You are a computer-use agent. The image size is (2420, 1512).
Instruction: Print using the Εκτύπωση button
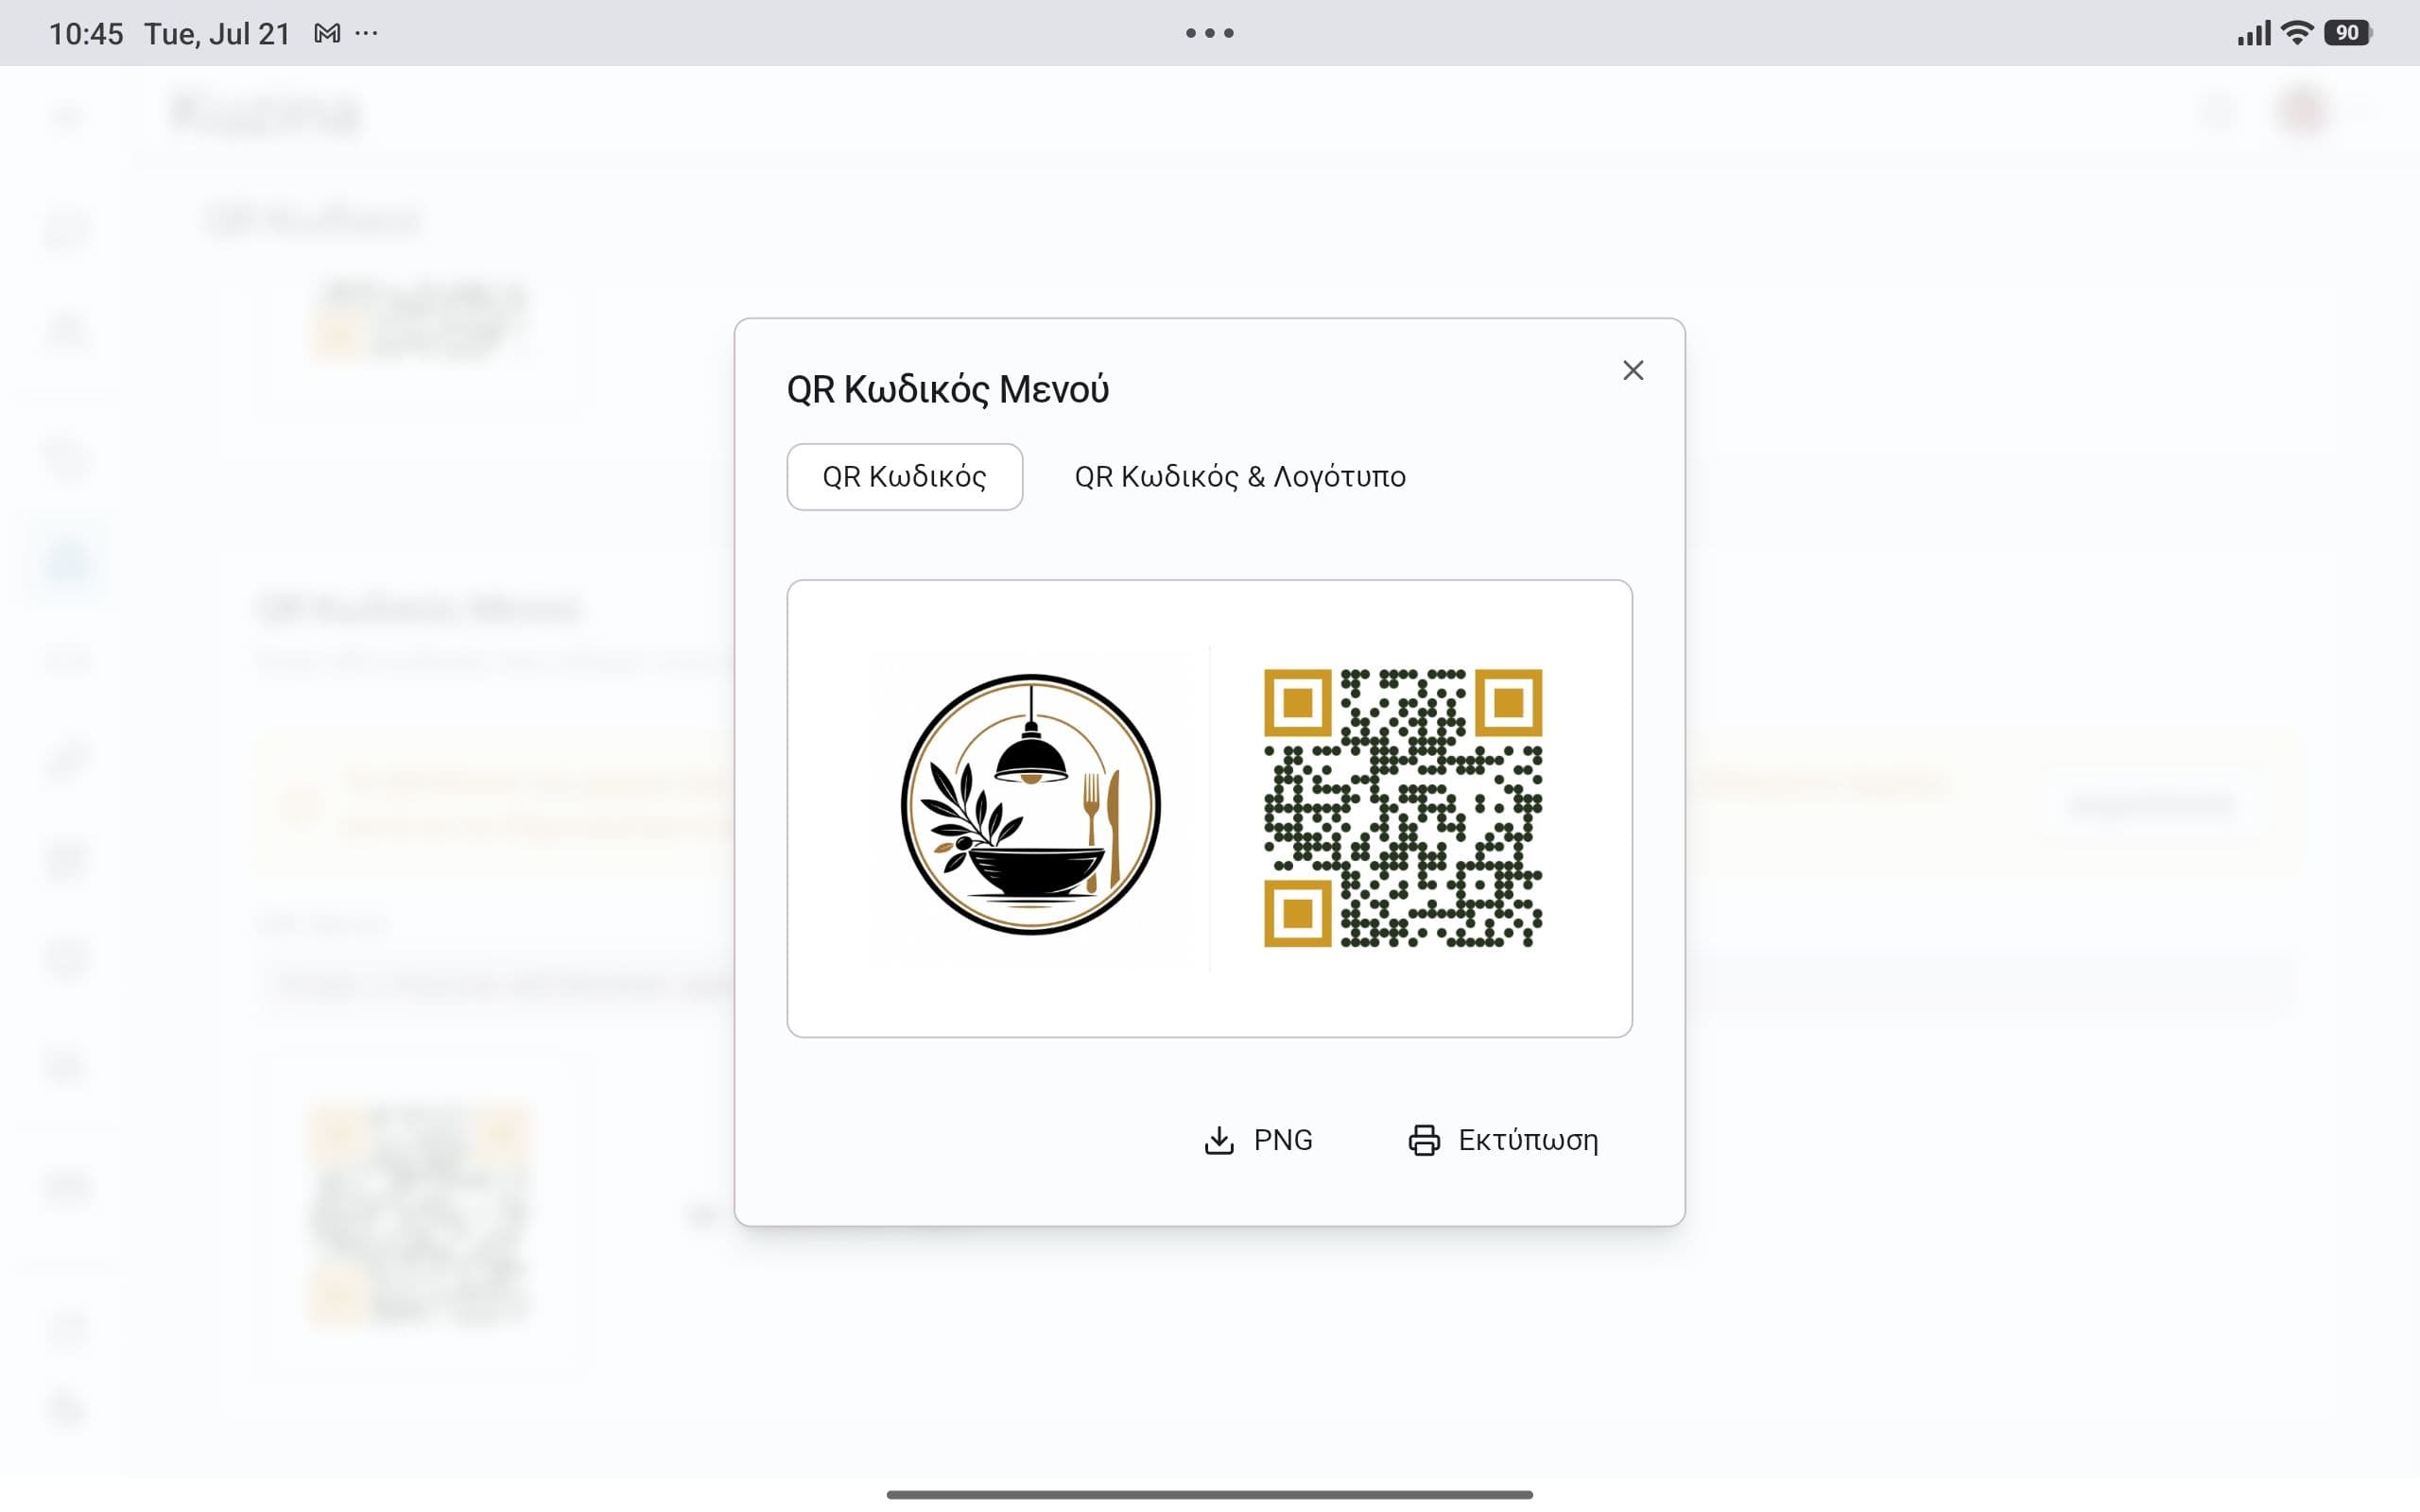[1503, 1140]
